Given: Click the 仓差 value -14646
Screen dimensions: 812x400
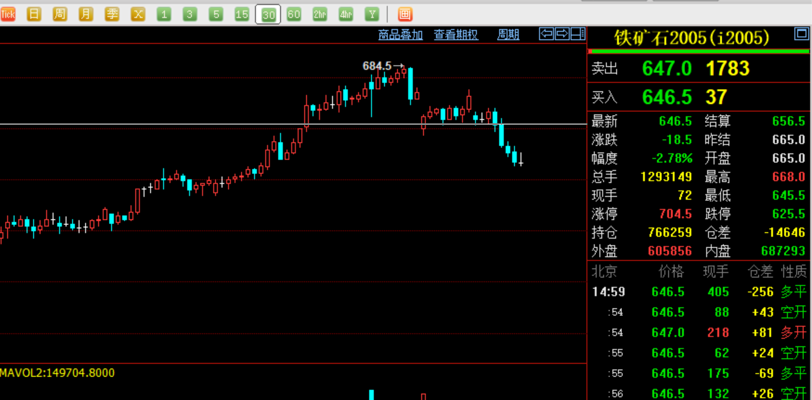Looking at the screenshot, I should coord(784,232).
